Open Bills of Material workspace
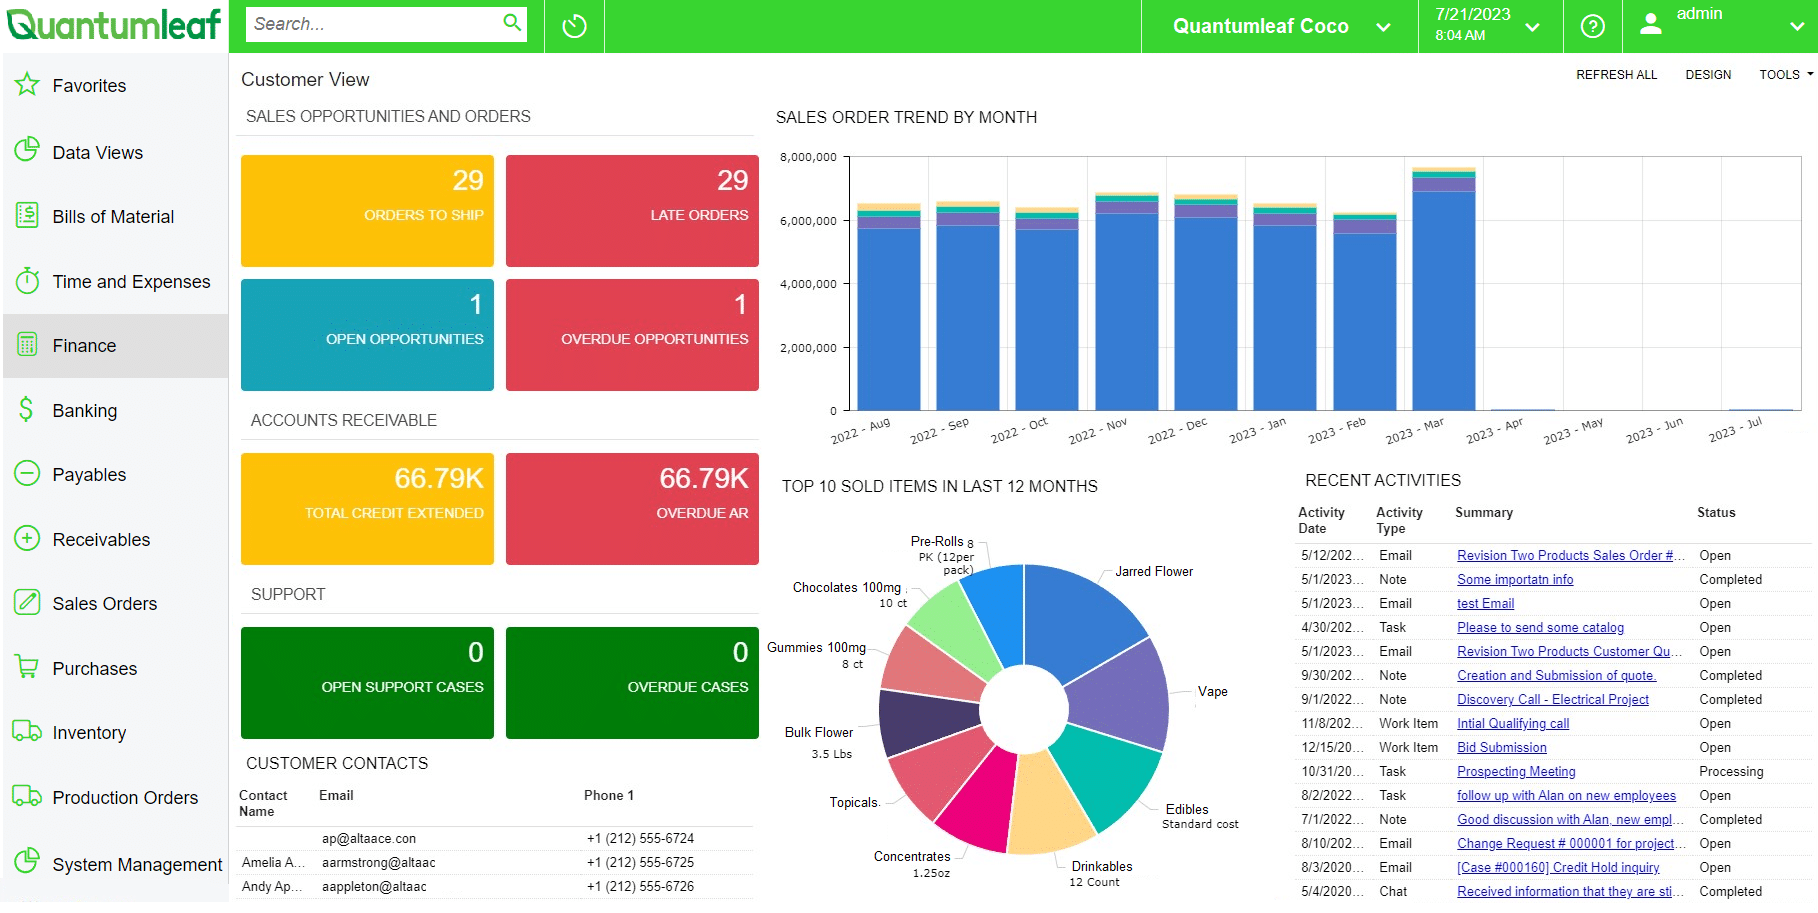Screen dimensions: 1818x913 115,217
